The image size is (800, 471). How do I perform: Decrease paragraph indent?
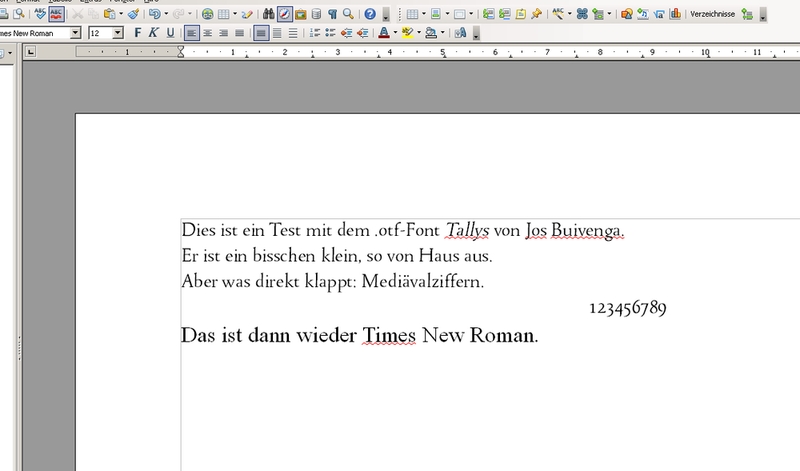tap(346, 33)
